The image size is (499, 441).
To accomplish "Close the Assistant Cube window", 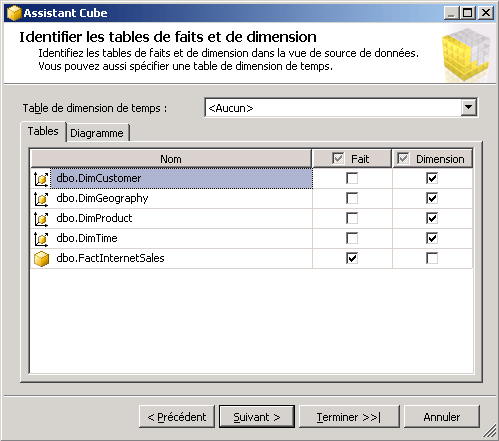I will pos(486,13).
